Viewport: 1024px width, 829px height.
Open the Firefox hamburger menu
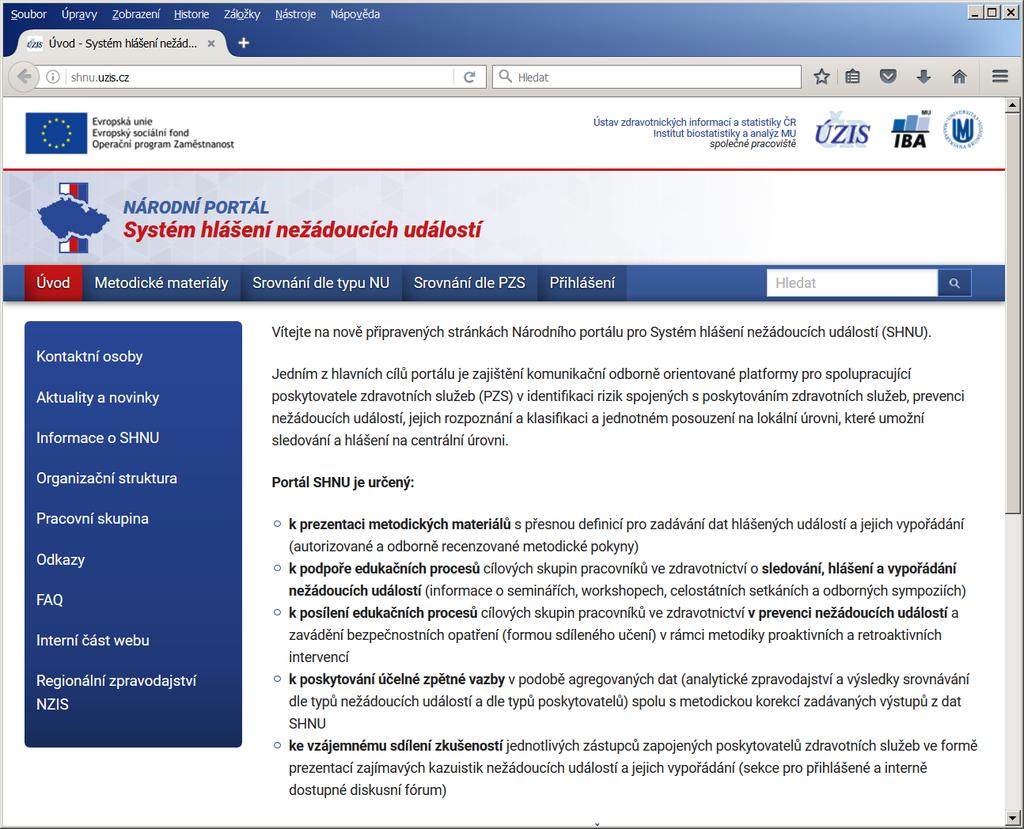click(1000, 76)
